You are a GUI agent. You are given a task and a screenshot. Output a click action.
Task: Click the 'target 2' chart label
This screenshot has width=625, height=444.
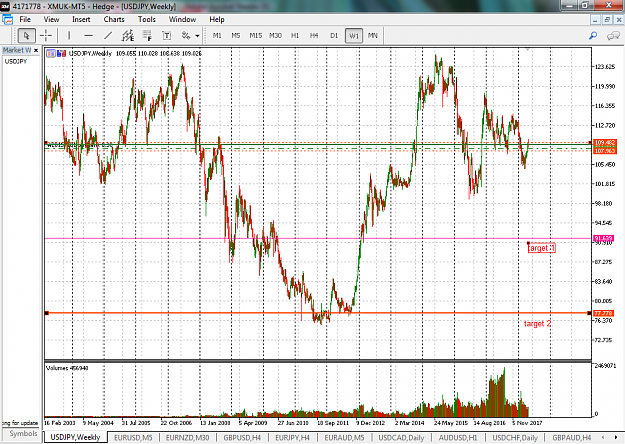pyautogui.click(x=537, y=324)
